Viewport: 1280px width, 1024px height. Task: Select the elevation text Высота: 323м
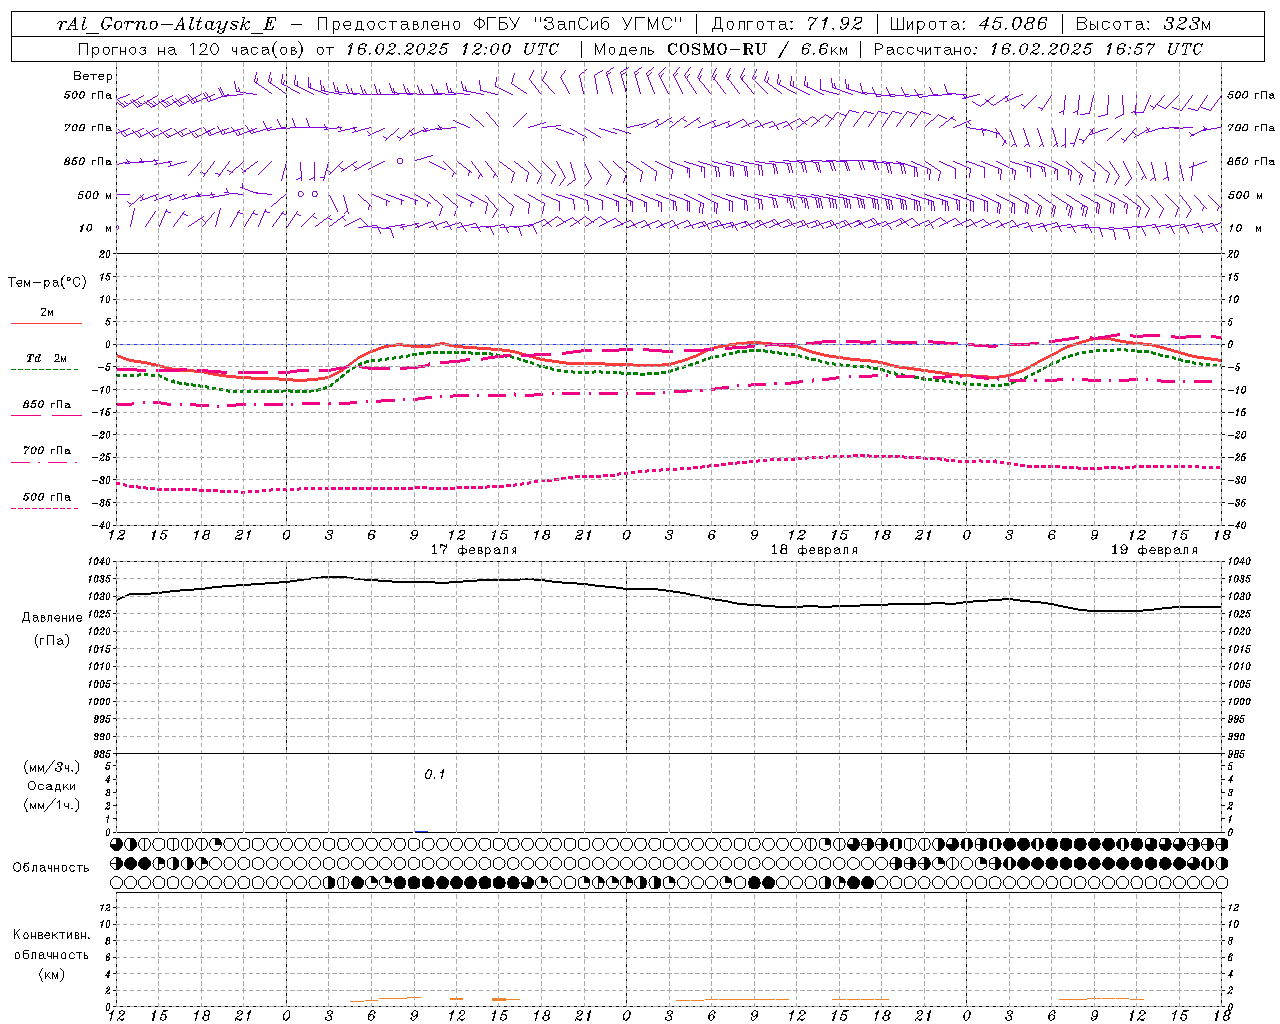(1143, 24)
